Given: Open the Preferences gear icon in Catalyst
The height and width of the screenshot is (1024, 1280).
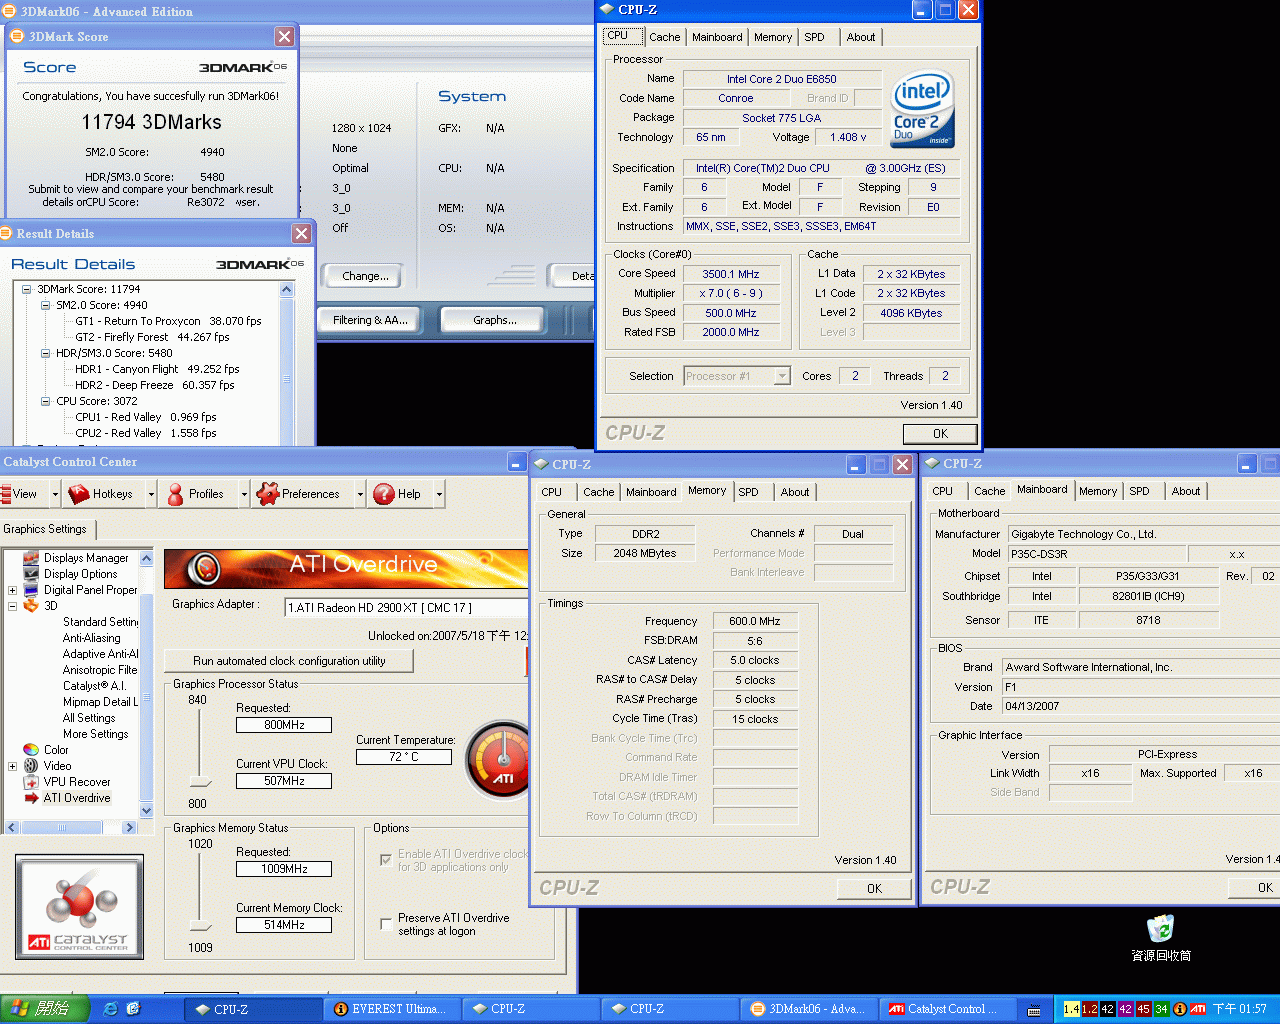Looking at the screenshot, I should (x=267, y=493).
